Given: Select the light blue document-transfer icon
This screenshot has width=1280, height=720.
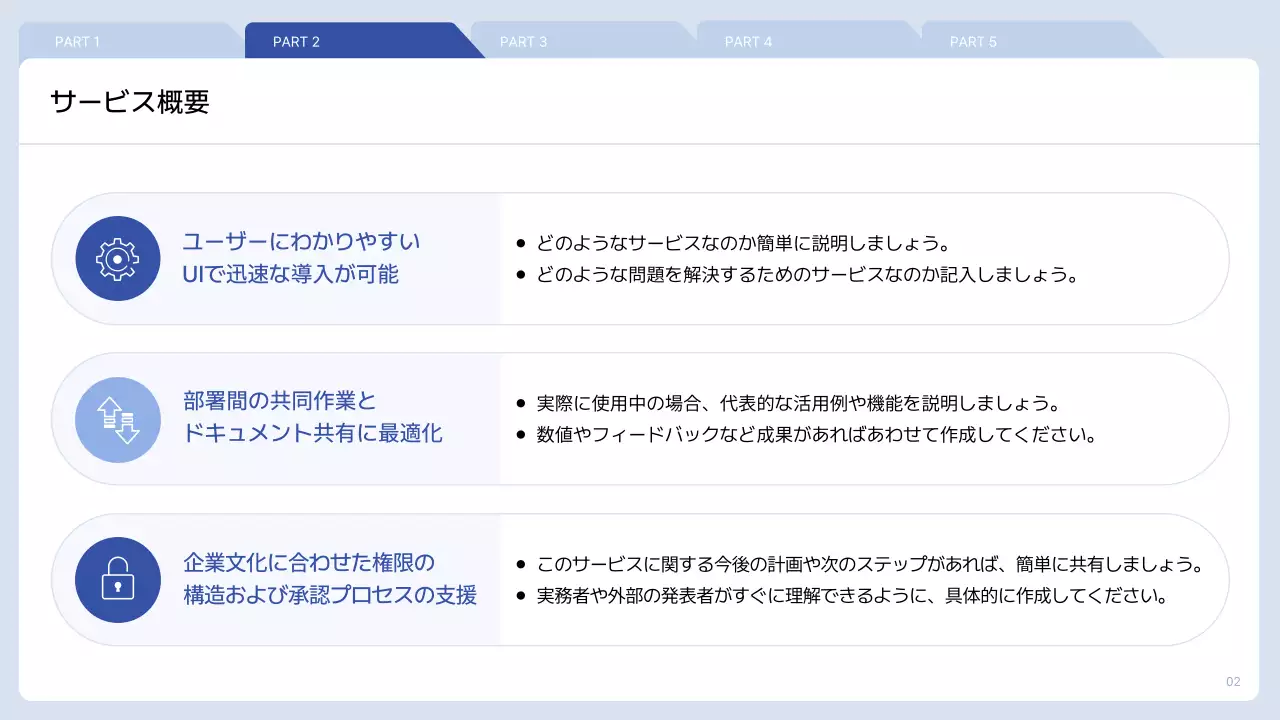Looking at the screenshot, I should [x=117, y=419].
